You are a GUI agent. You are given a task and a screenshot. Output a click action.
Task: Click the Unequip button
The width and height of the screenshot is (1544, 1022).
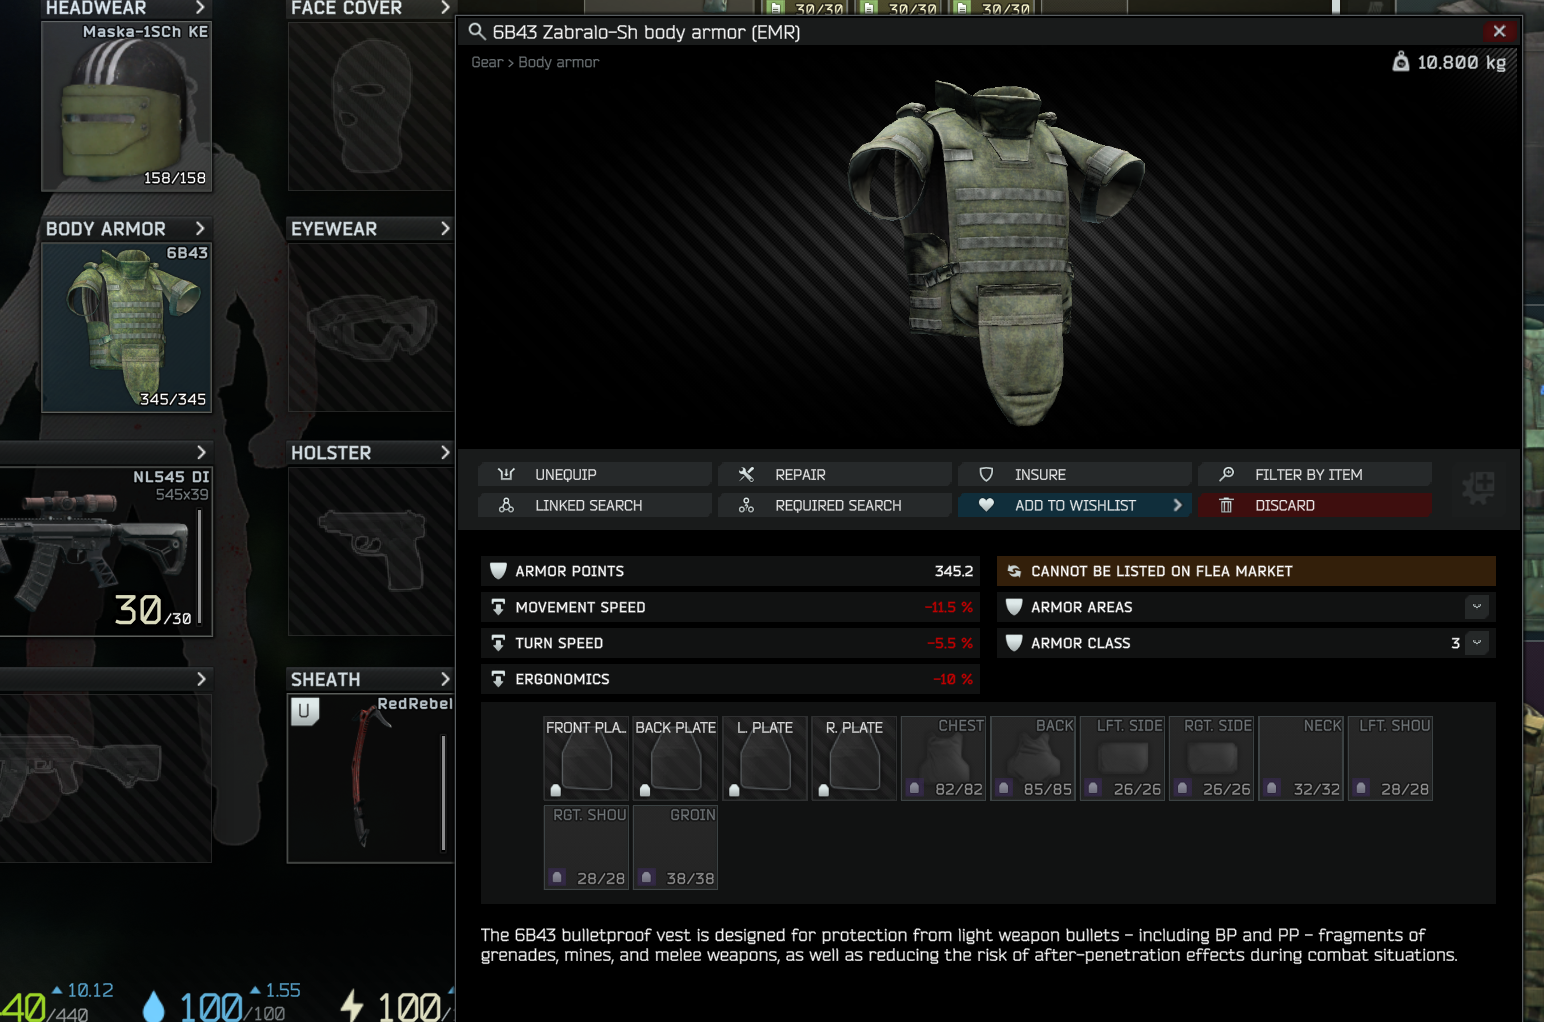[x=595, y=474]
